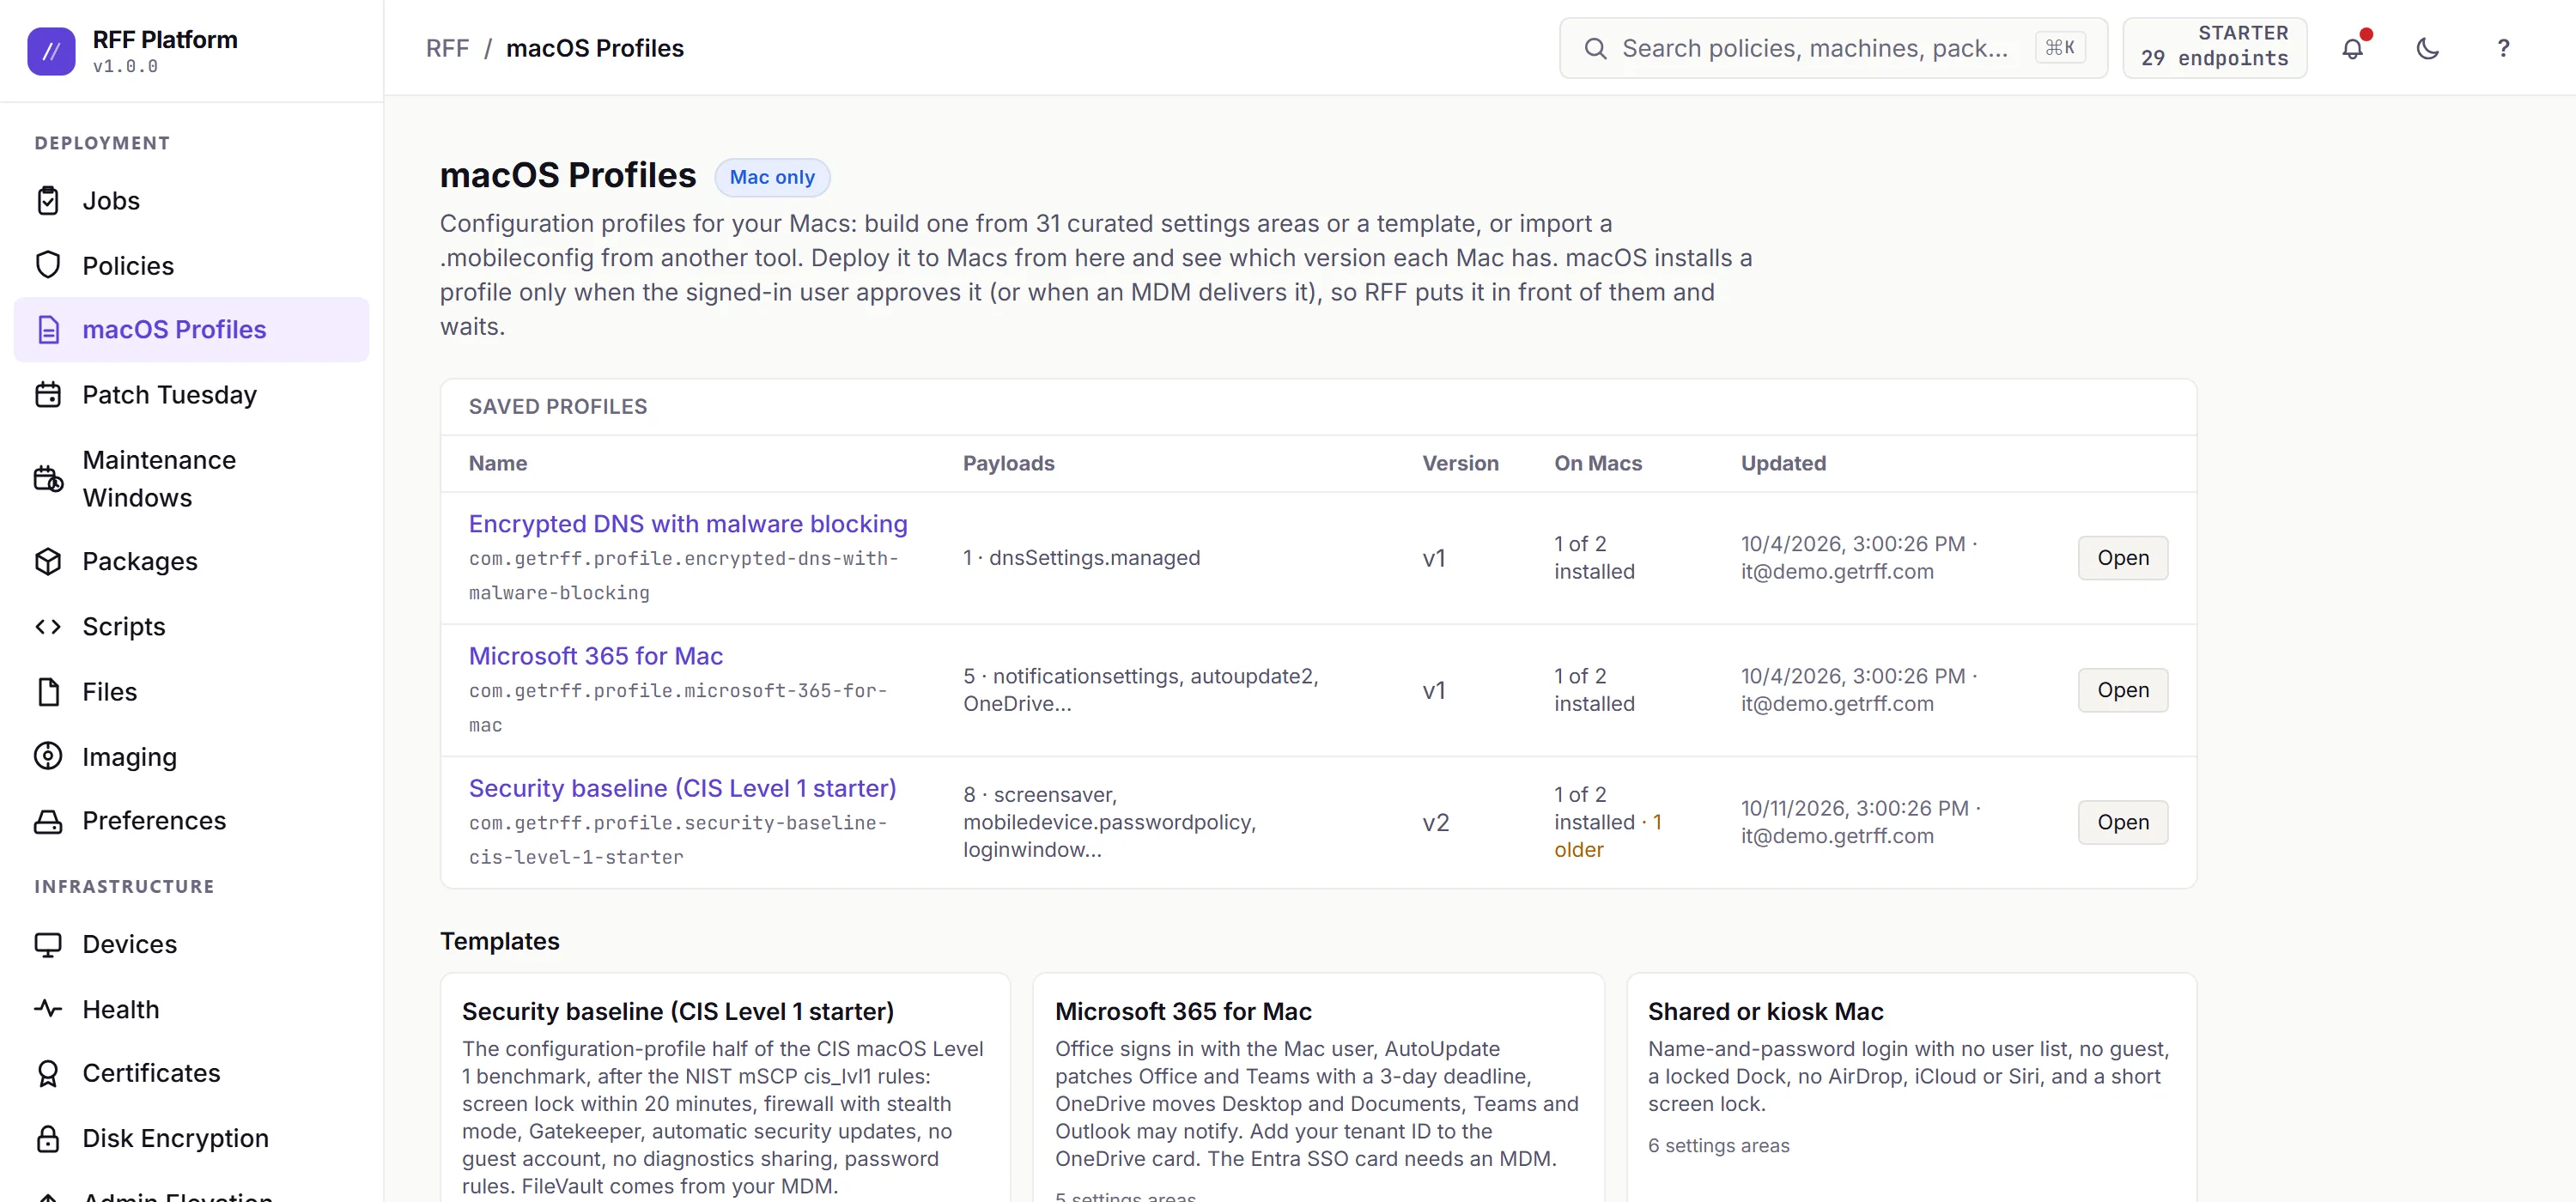This screenshot has height=1202, width=2576.
Task: Click Open button for Security baseline row
Action: pyautogui.click(x=2122, y=822)
